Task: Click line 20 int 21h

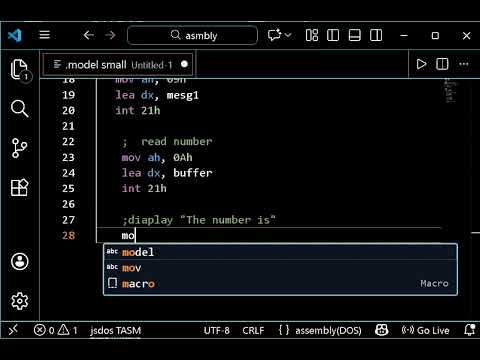Action: (x=138, y=111)
